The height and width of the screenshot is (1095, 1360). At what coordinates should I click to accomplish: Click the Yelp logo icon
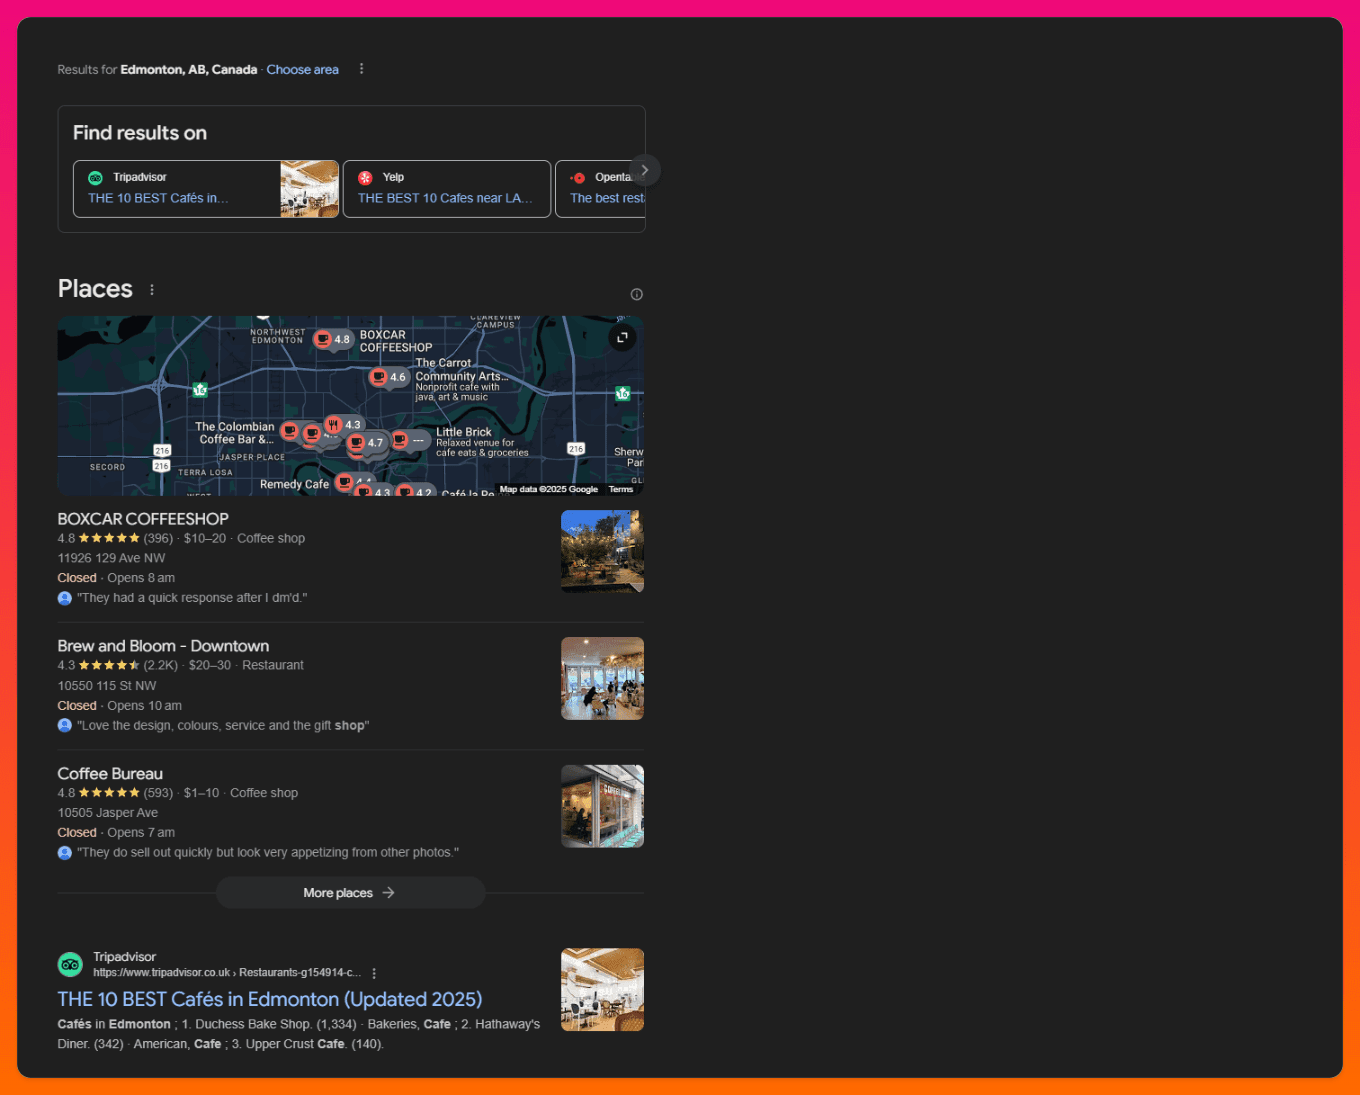[365, 178]
